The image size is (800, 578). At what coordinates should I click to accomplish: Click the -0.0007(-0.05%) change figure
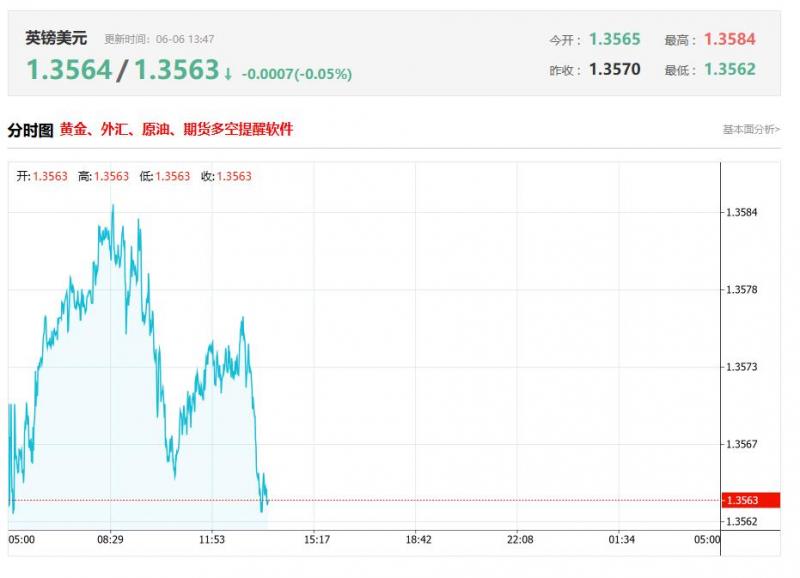click(297, 74)
